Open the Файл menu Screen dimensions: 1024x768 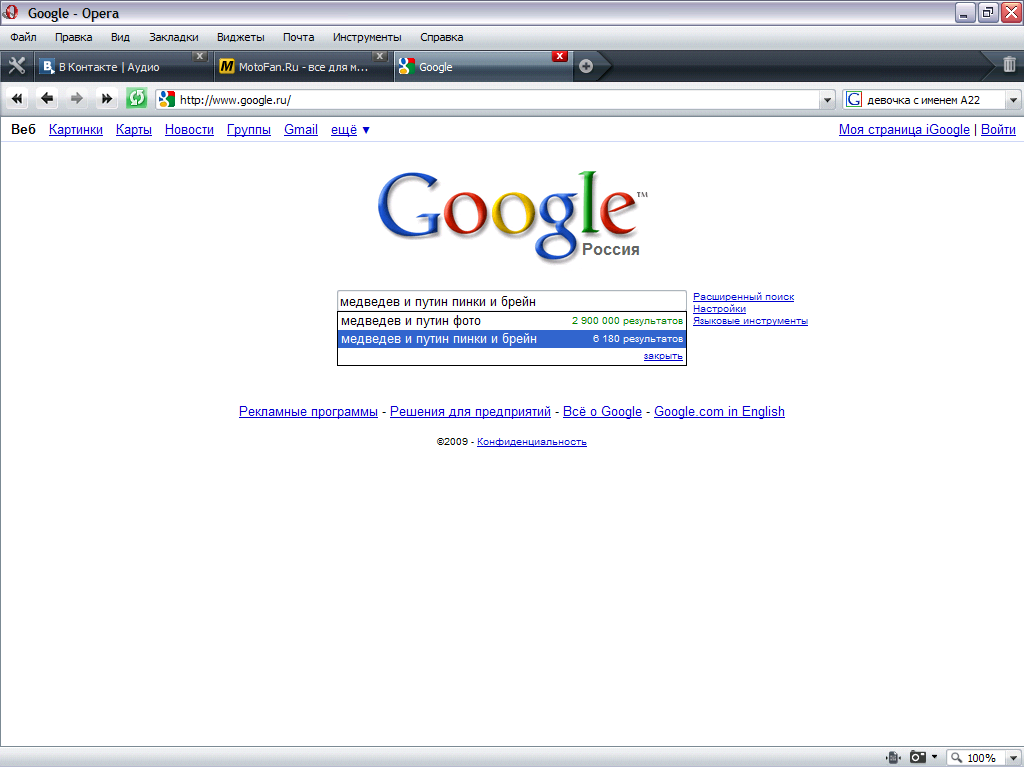coord(24,37)
